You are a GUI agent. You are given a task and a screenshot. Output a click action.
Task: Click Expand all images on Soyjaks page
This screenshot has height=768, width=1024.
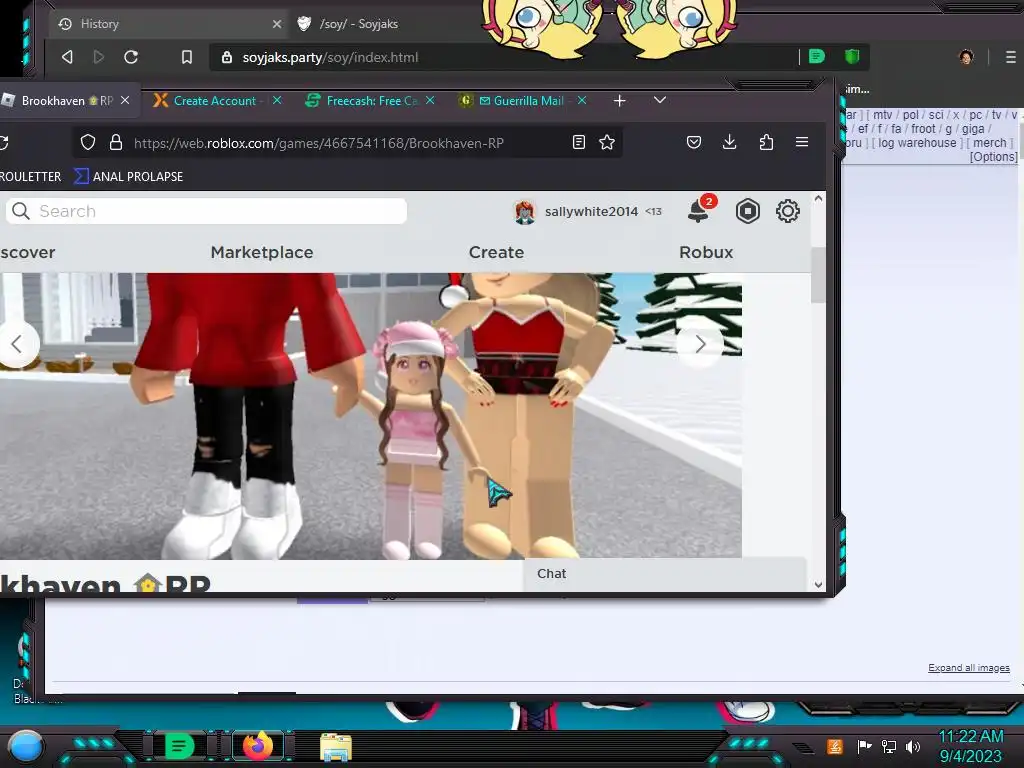[x=968, y=667]
